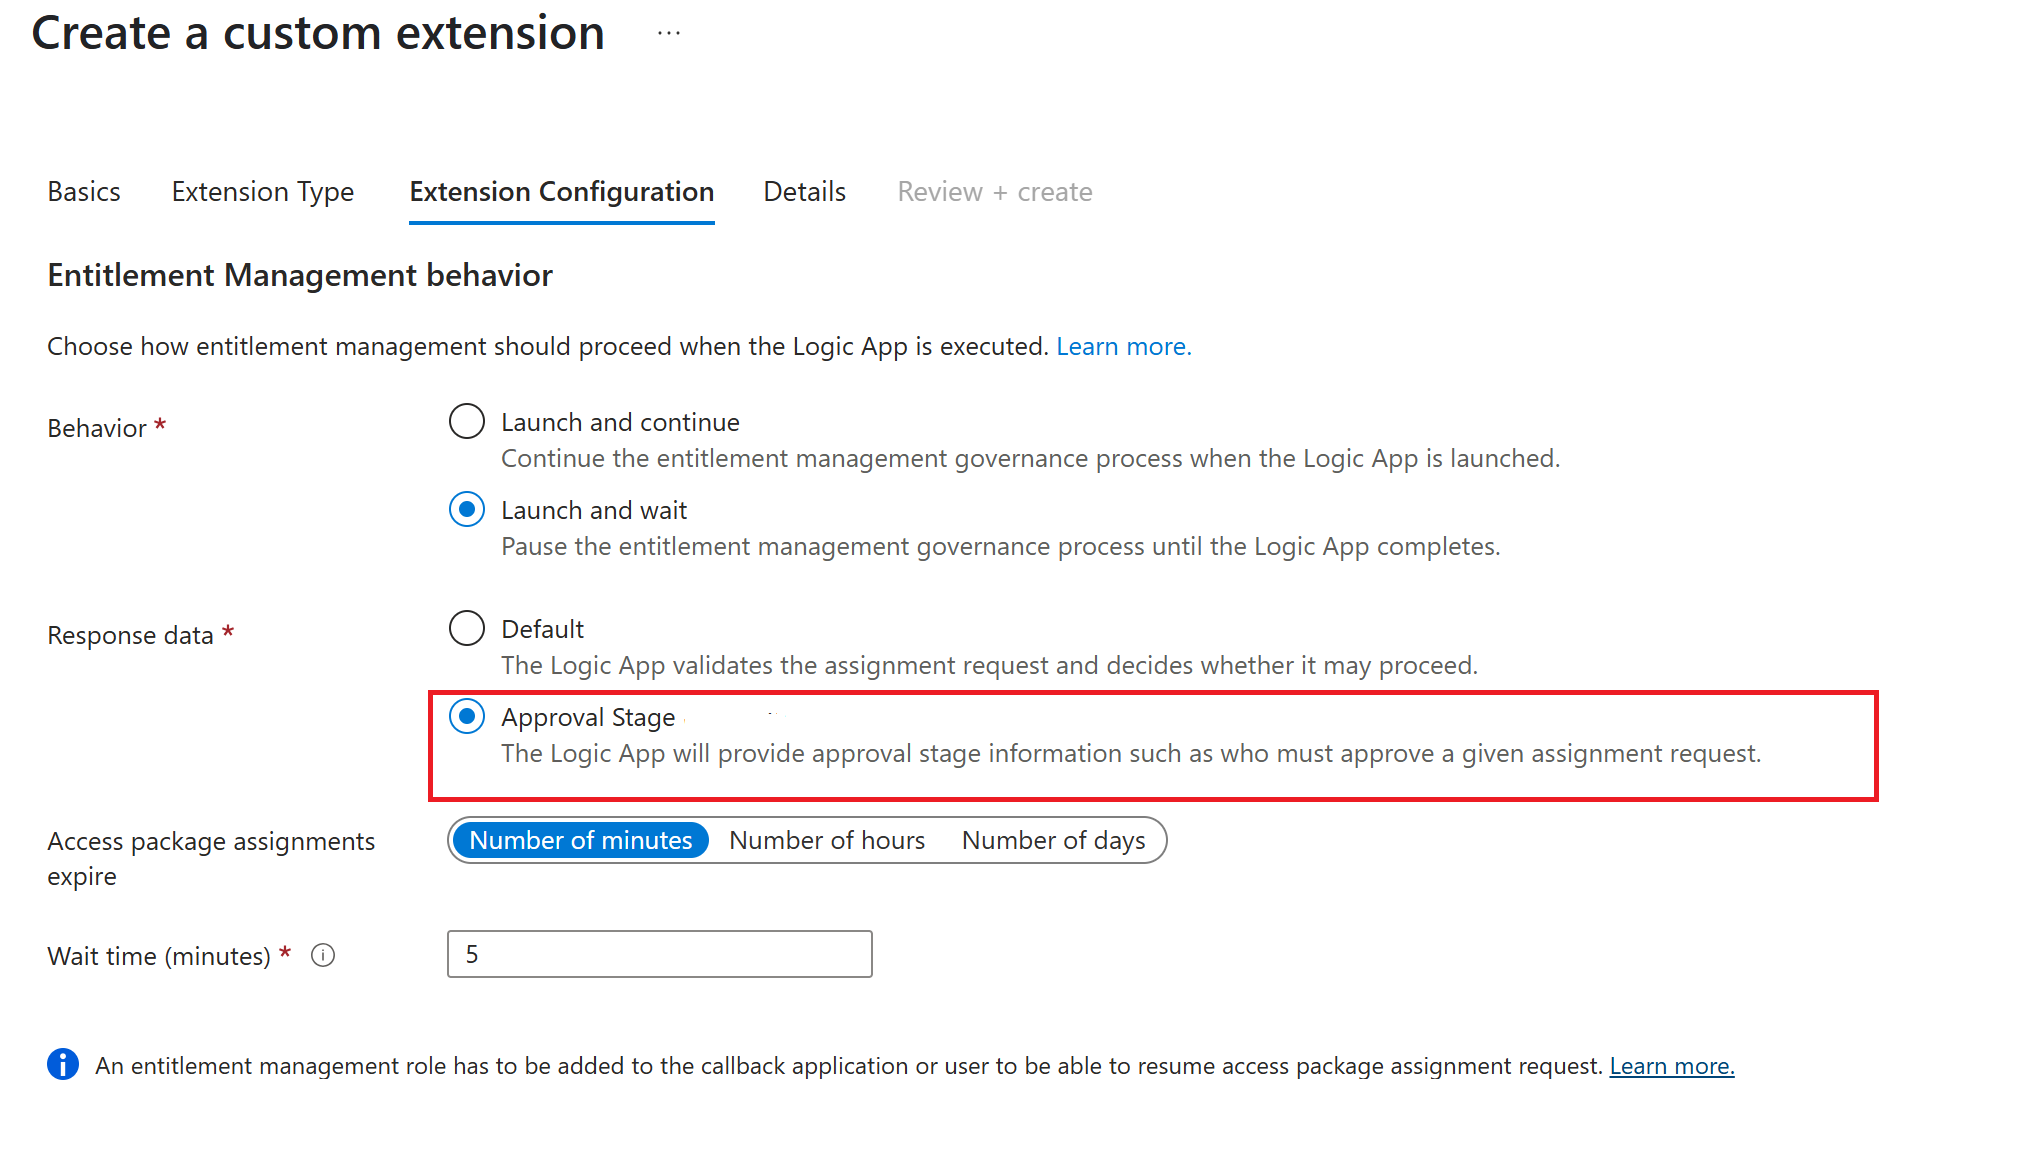Click the blue info icon in bottom banner
Screen dimensions: 2022x1162
click(62, 1064)
